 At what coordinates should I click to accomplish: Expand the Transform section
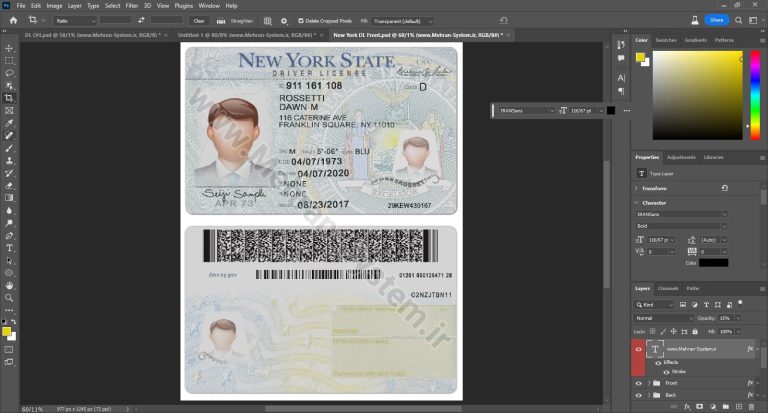(x=636, y=188)
